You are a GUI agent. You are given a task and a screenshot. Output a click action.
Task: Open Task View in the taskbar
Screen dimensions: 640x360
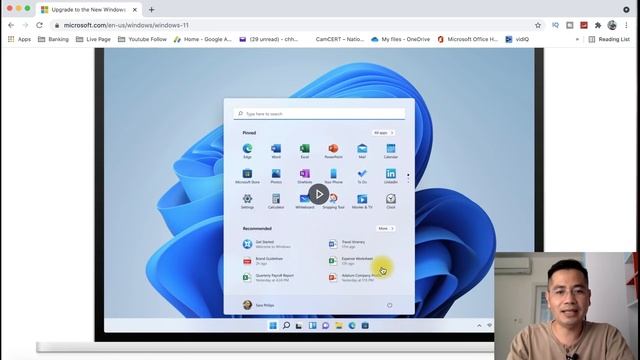[x=299, y=325]
